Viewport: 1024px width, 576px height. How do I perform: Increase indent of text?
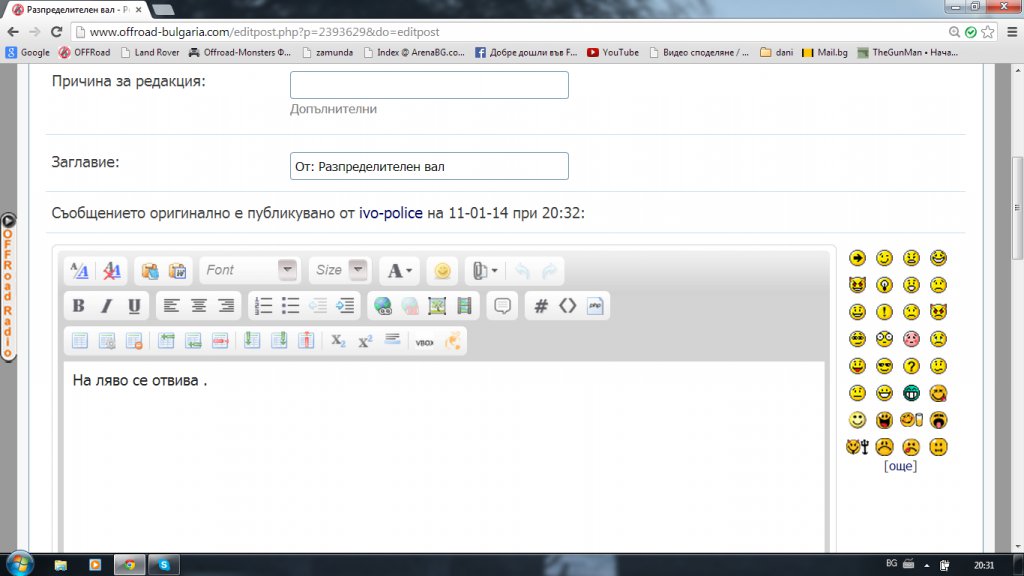click(345, 306)
